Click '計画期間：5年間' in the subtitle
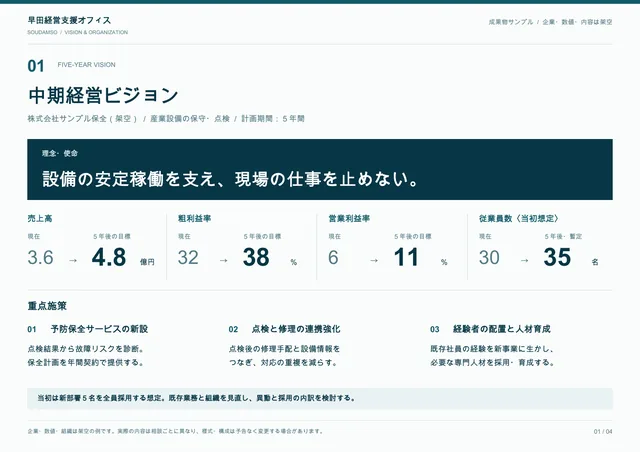The height and width of the screenshot is (452, 640). 273,119
